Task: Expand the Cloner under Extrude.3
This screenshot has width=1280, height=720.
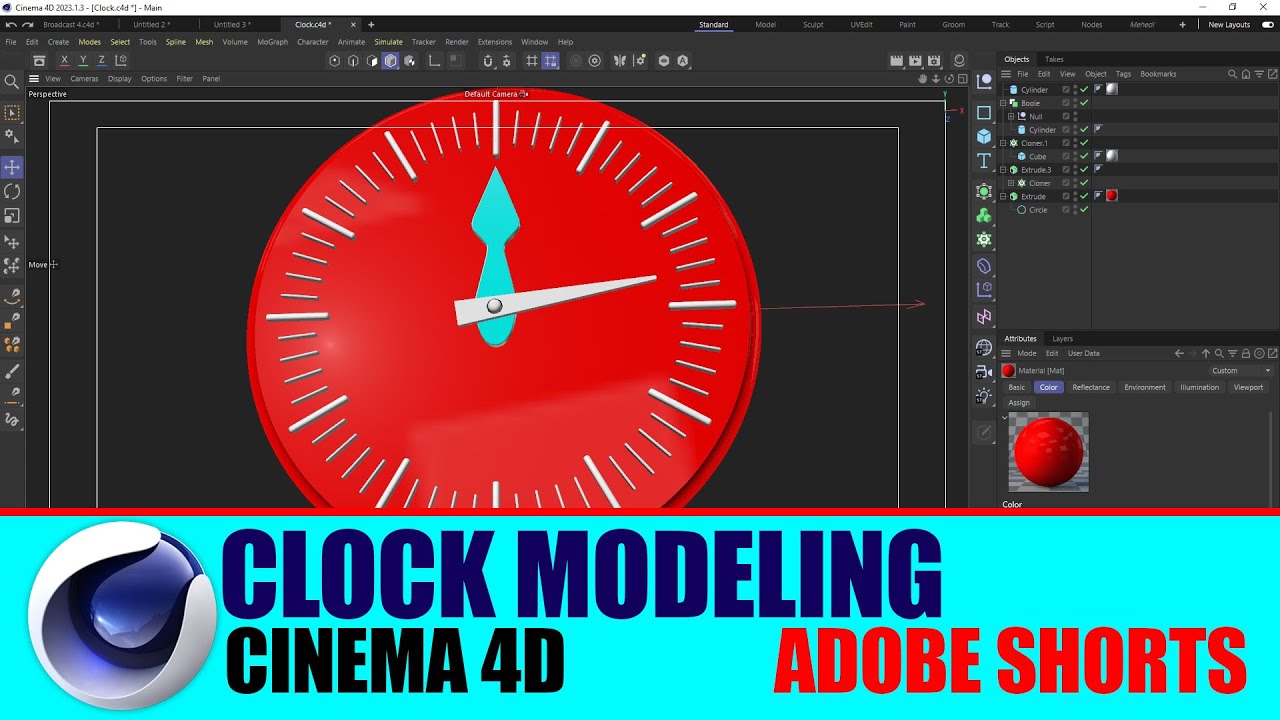Action: (1011, 183)
